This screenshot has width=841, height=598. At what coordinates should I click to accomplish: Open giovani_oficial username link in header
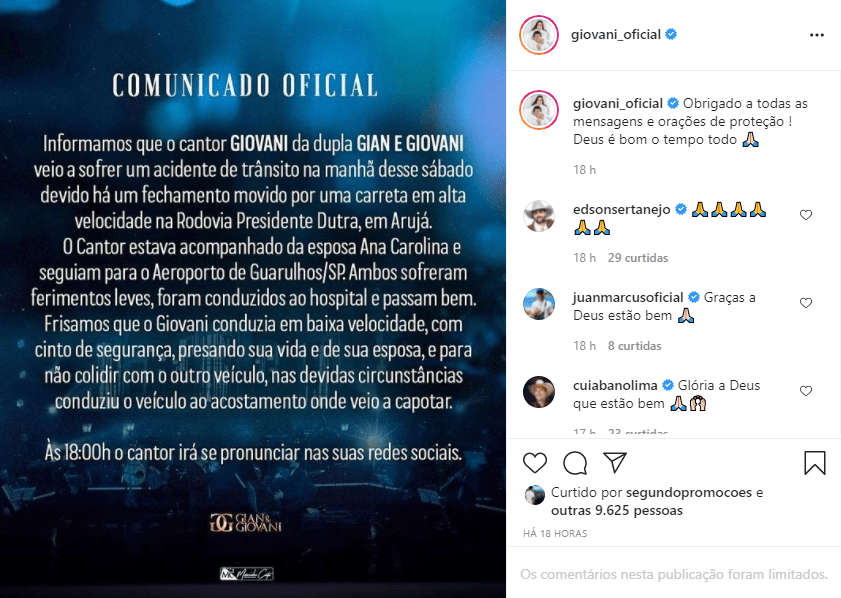(x=616, y=34)
